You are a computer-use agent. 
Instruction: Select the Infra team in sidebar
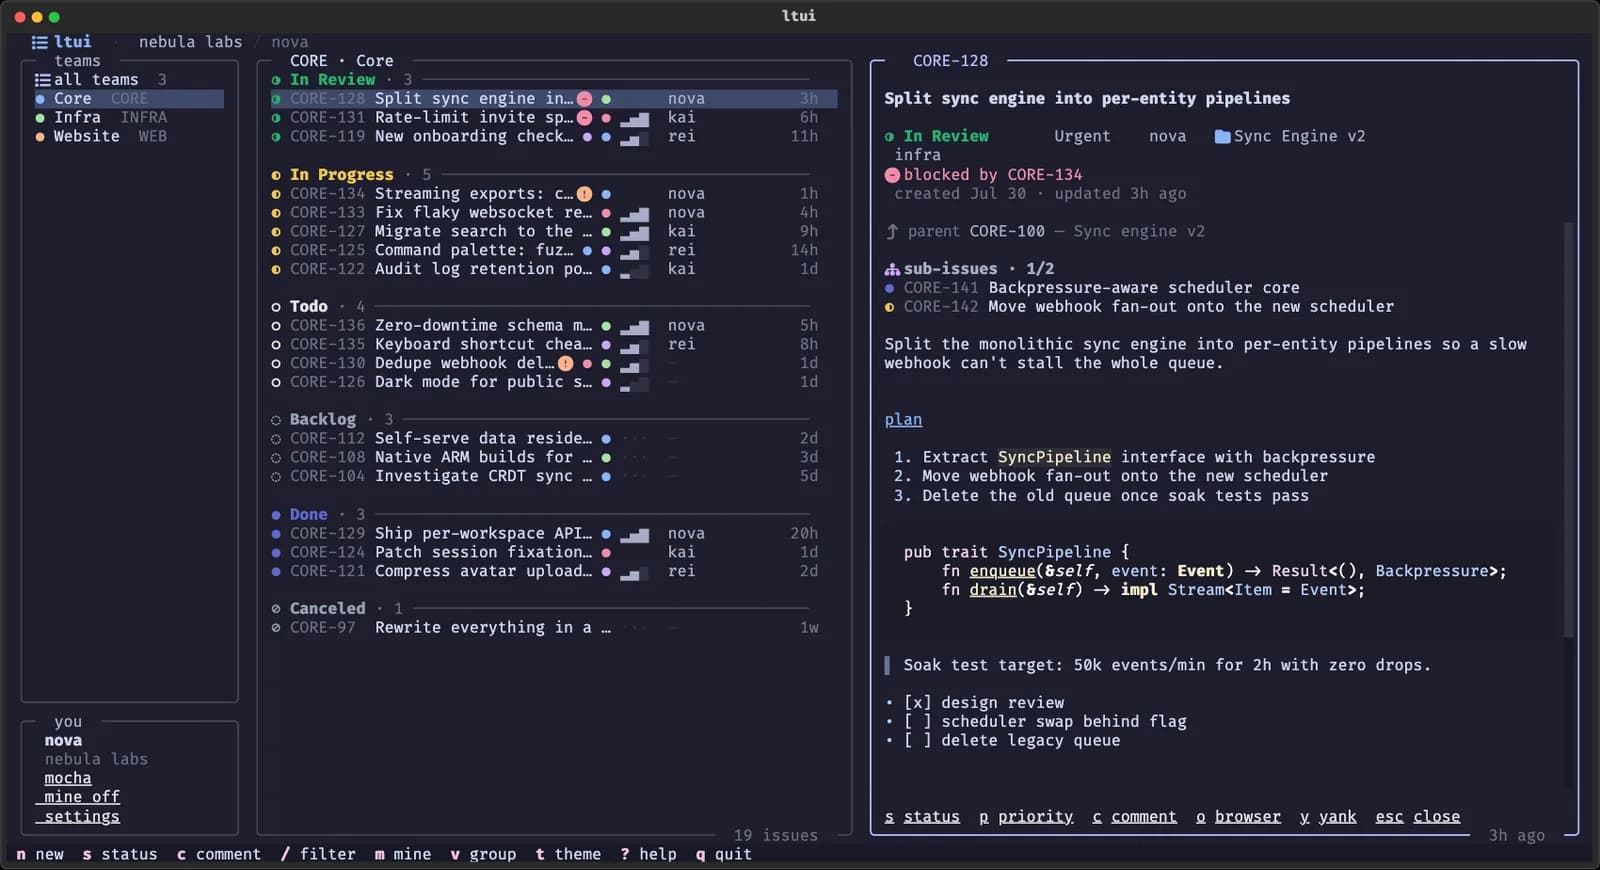128,118
